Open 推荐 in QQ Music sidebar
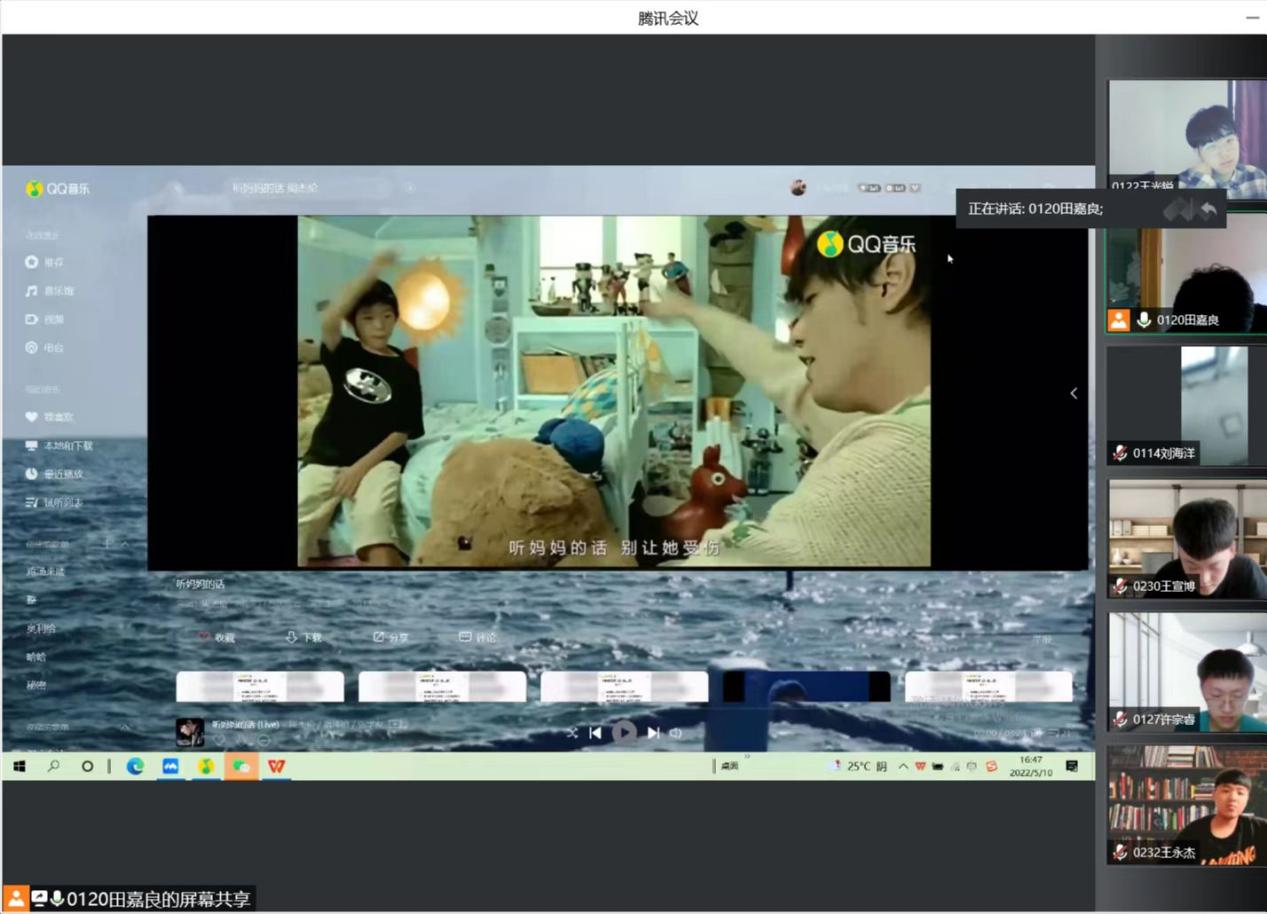 pyautogui.click(x=47, y=262)
